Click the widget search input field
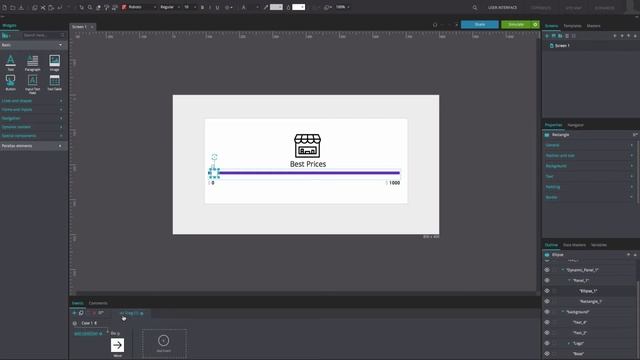The height and width of the screenshot is (360, 640). (x=41, y=36)
